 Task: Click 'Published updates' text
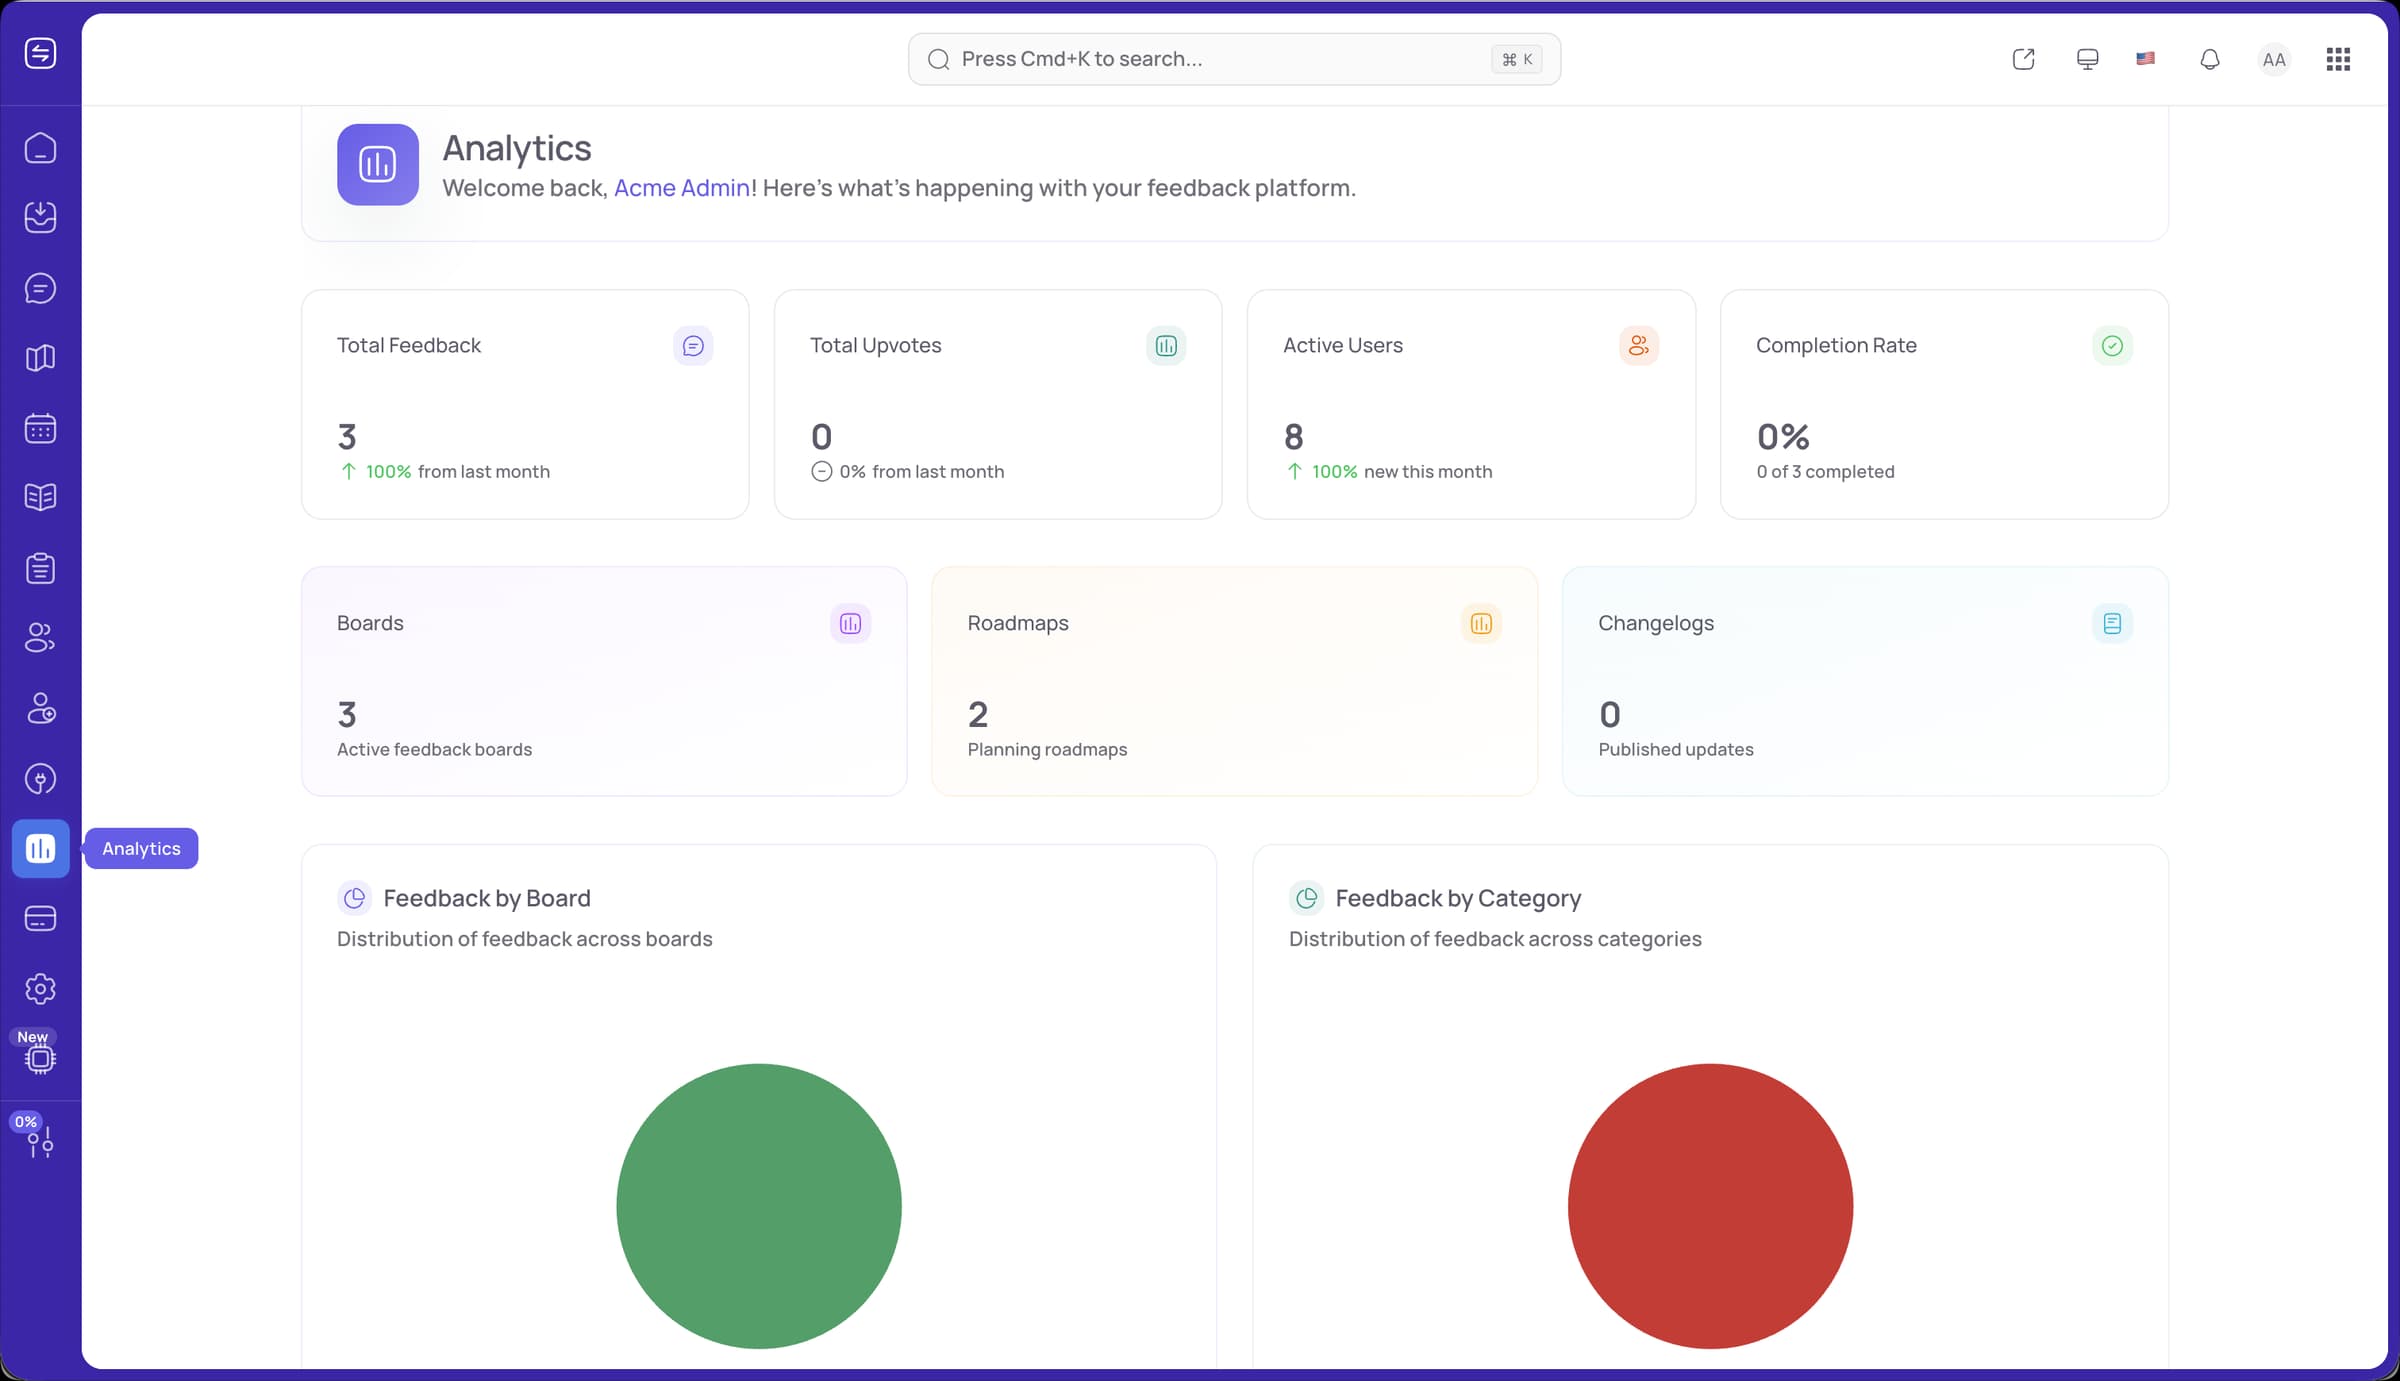pyautogui.click(x=1676, y=749)
